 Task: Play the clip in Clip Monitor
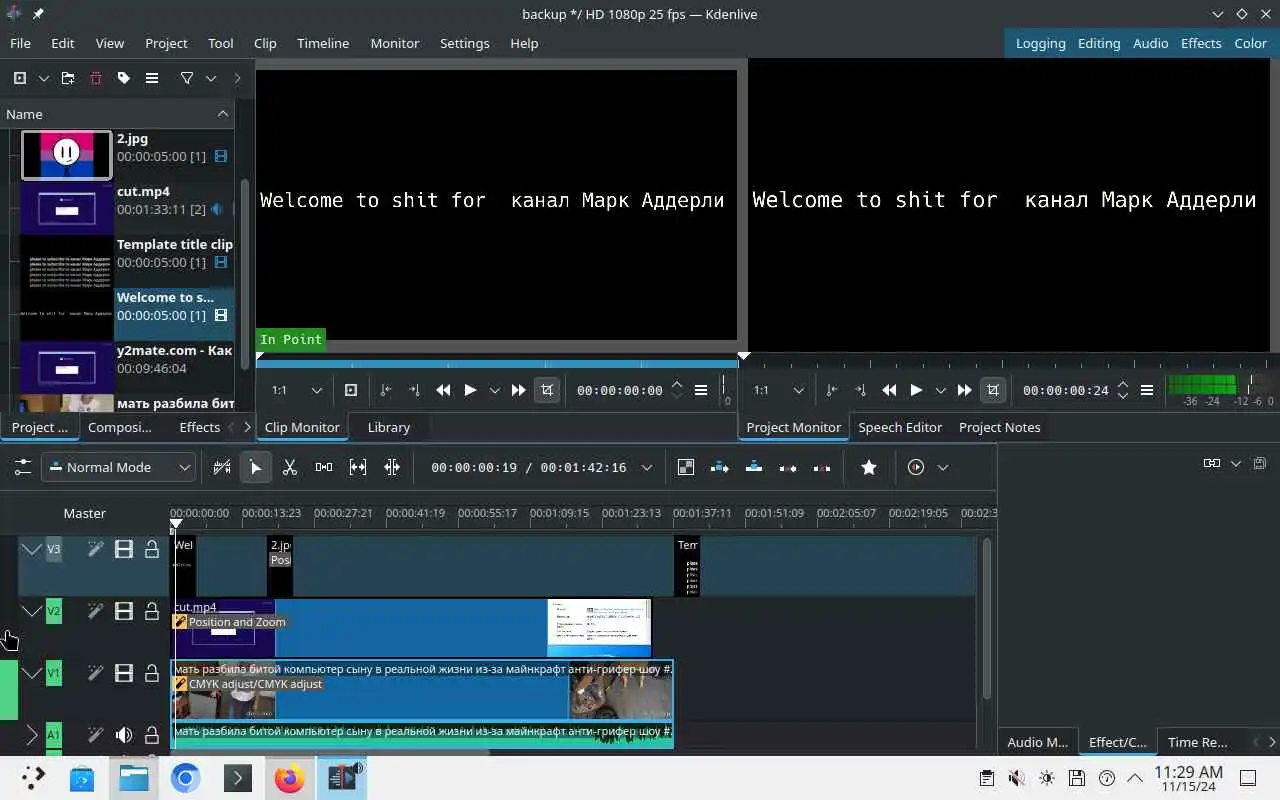470,390
